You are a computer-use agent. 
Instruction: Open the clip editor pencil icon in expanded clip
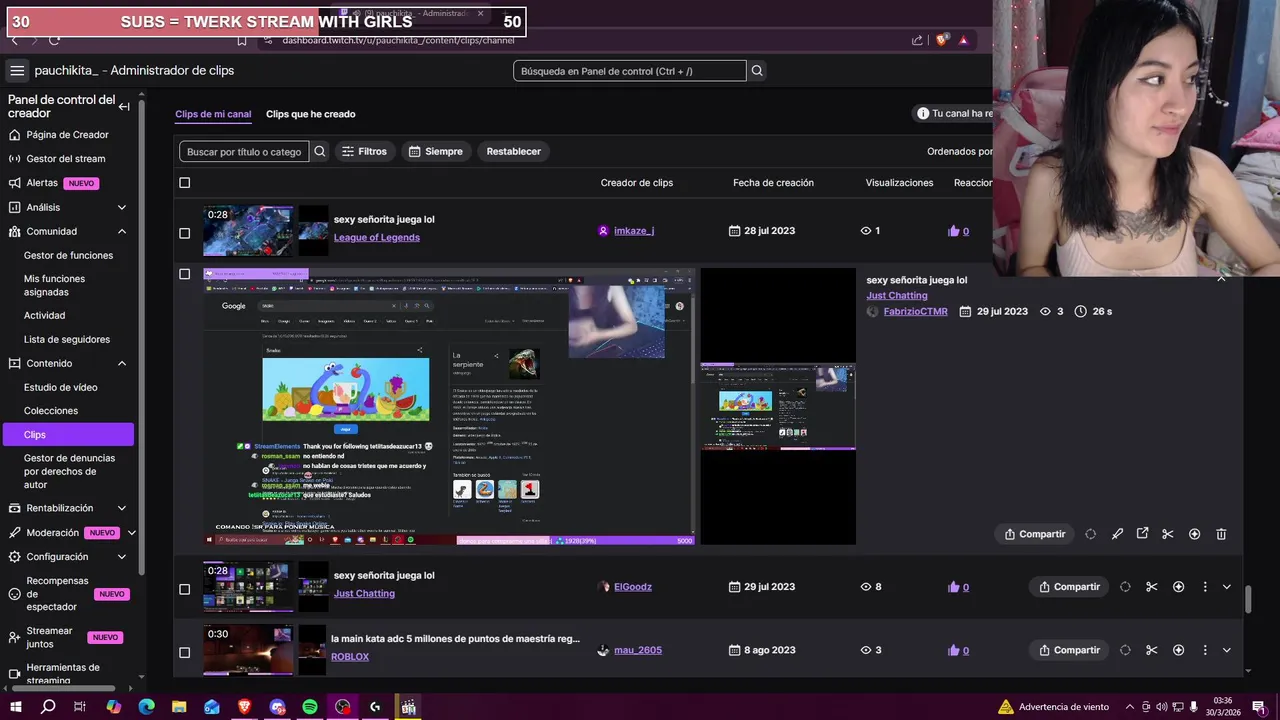coord(1117,534)
